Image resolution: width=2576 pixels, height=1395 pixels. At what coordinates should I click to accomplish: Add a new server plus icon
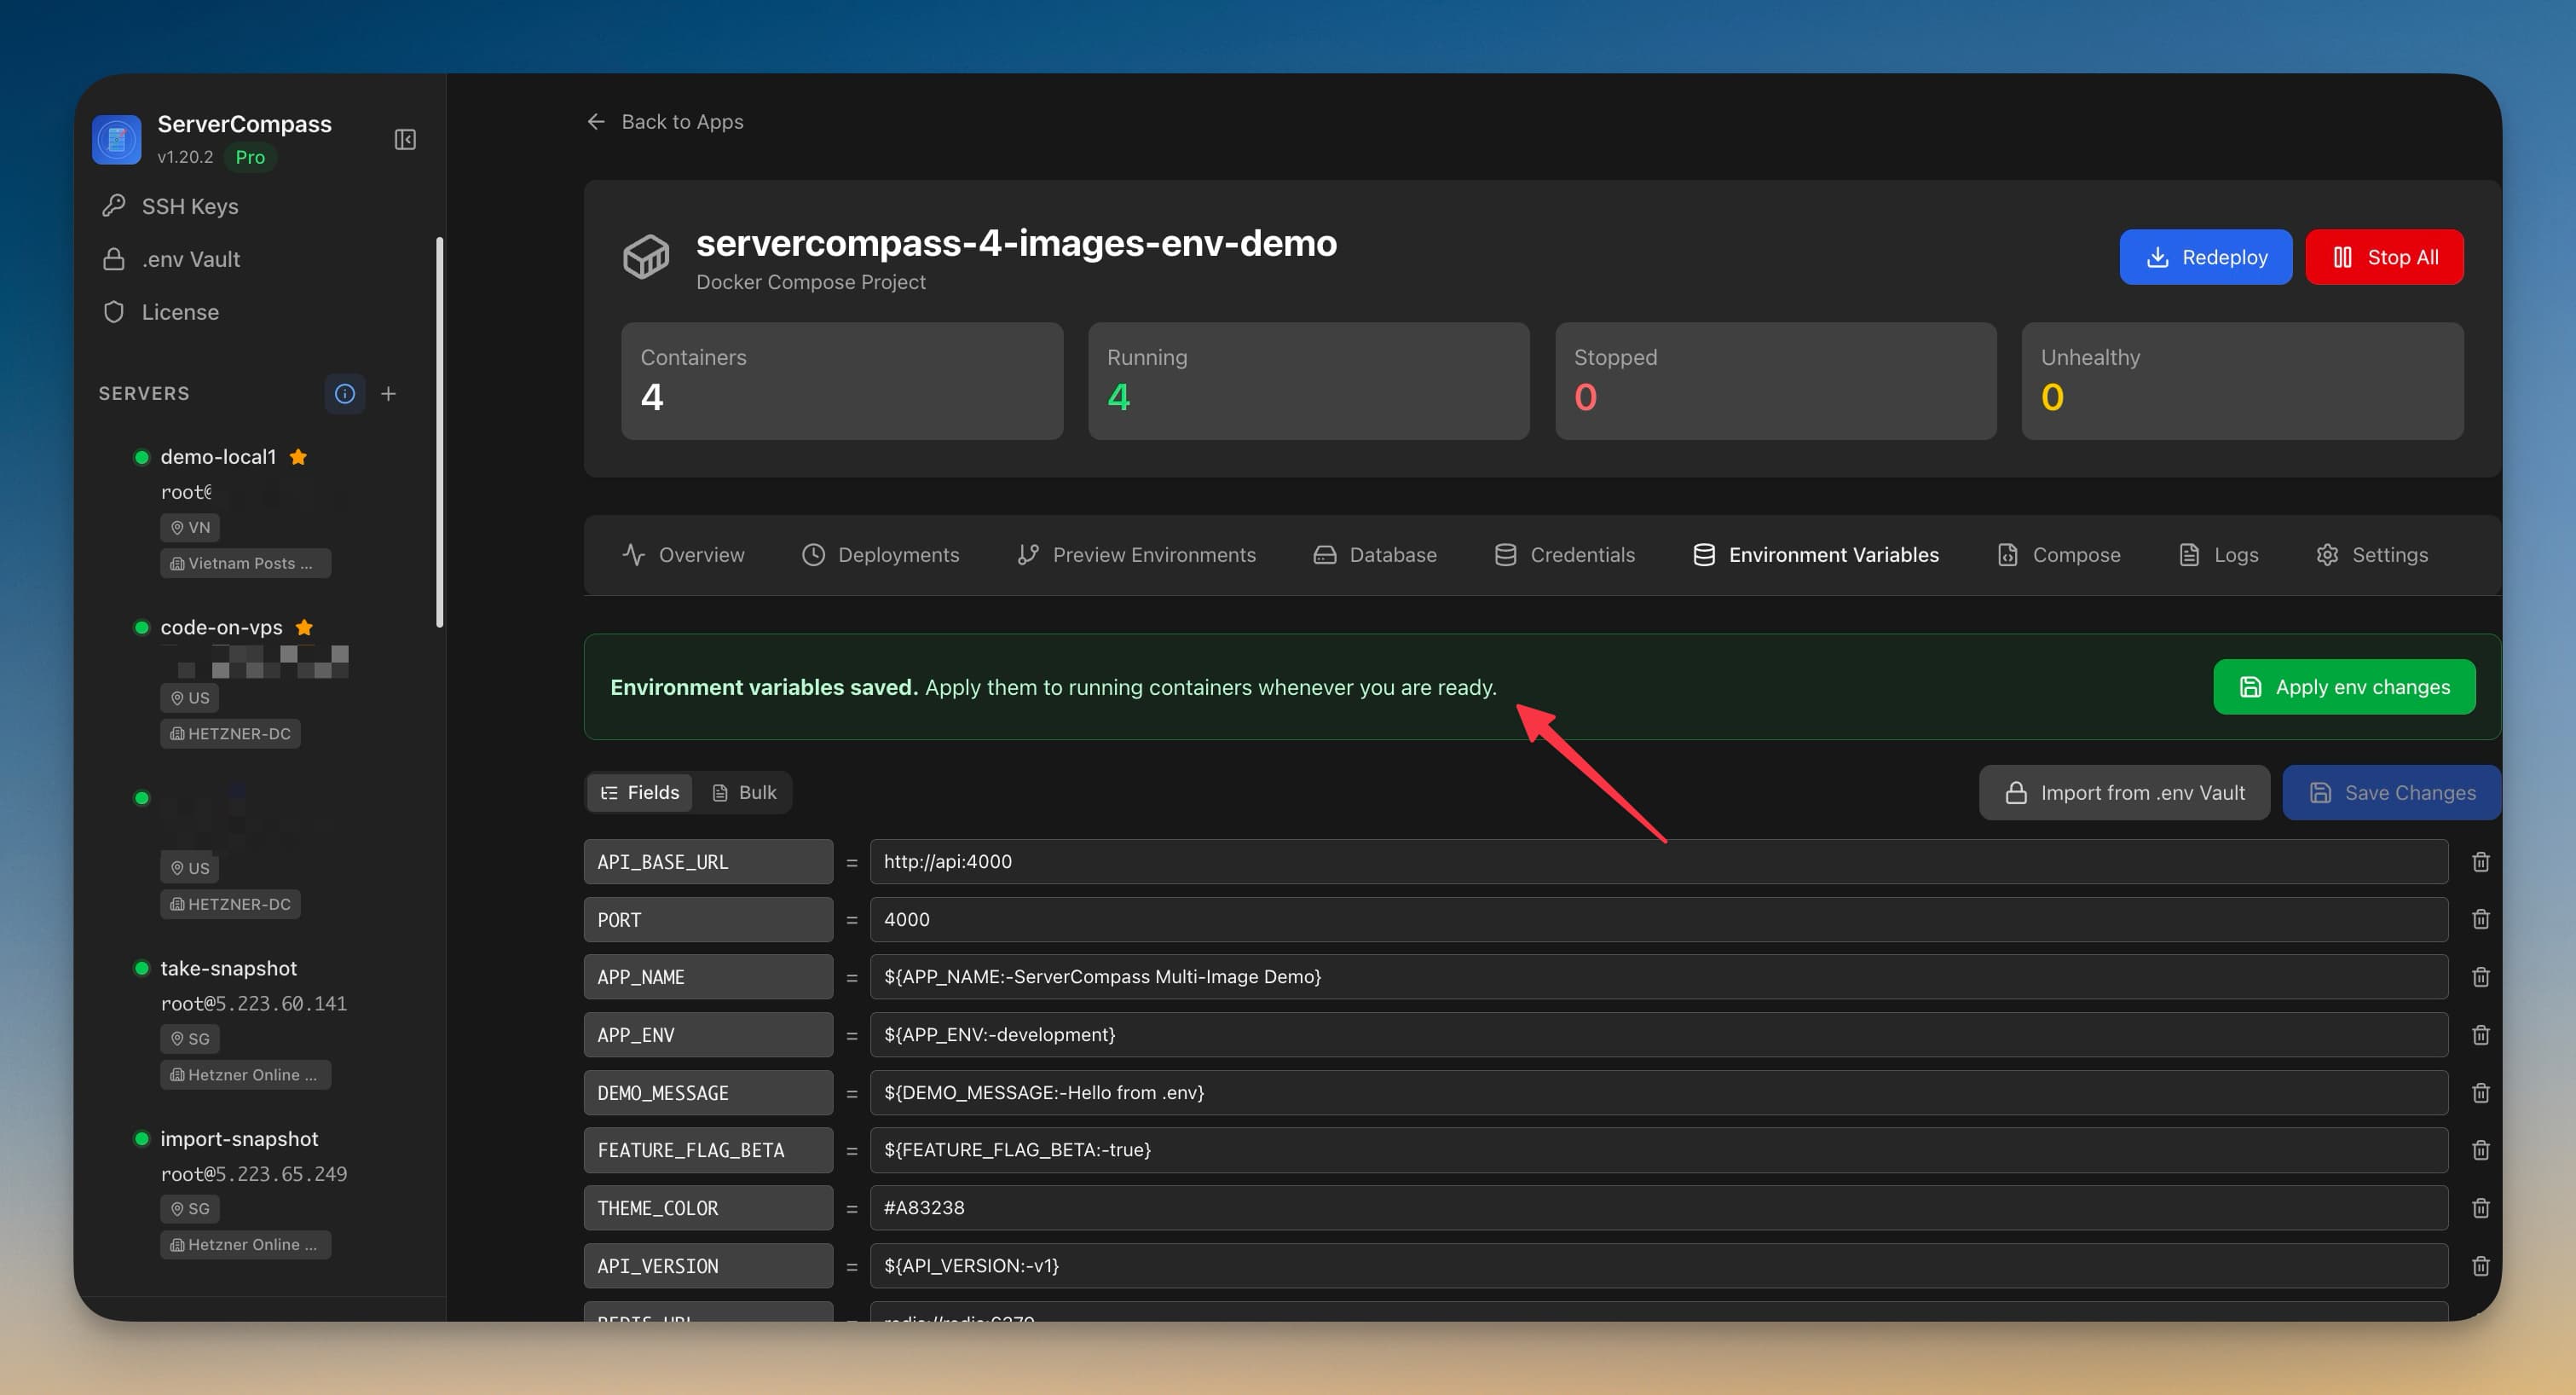[389, 393]
